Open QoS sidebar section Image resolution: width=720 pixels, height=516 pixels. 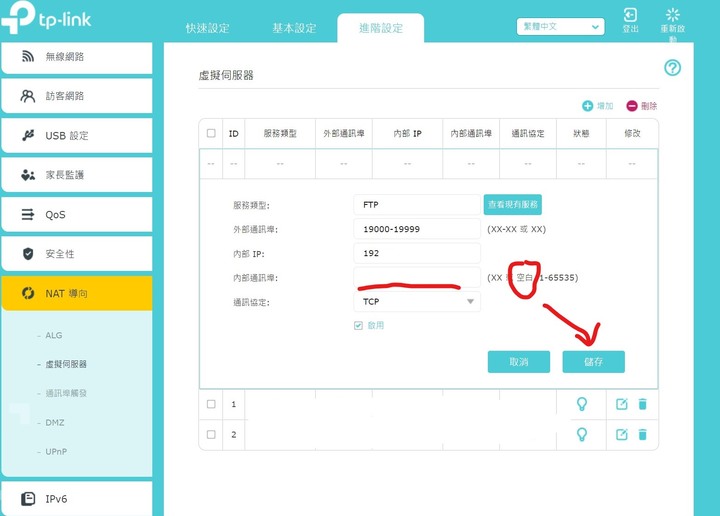[x=77, y=214]
